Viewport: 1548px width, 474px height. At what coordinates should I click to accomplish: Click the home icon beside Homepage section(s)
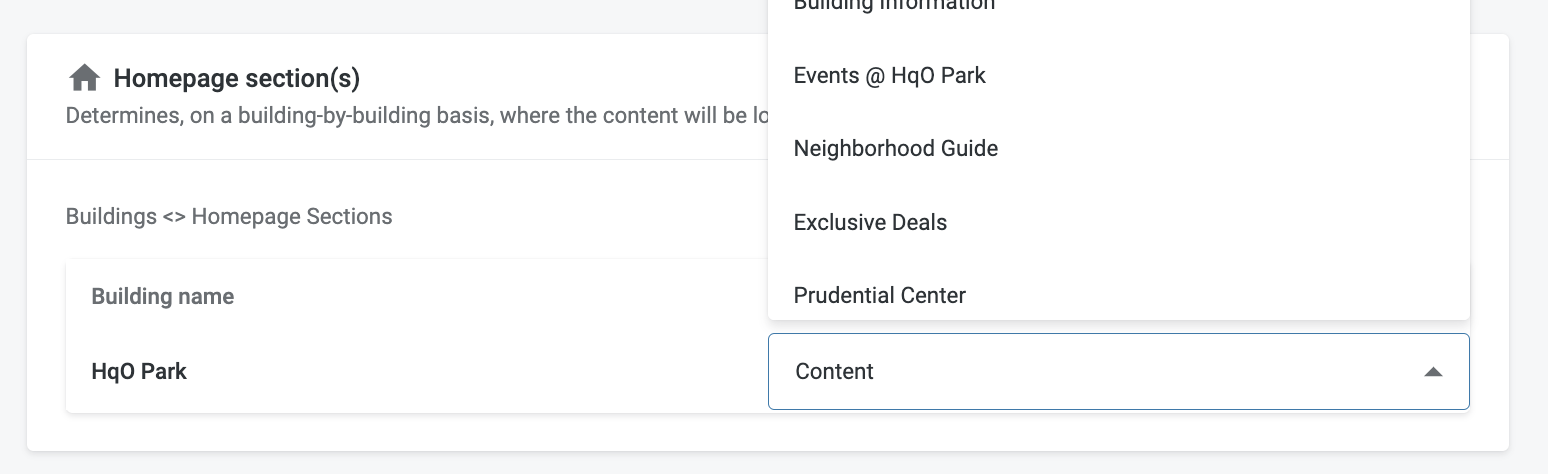(x=84, y=78)
